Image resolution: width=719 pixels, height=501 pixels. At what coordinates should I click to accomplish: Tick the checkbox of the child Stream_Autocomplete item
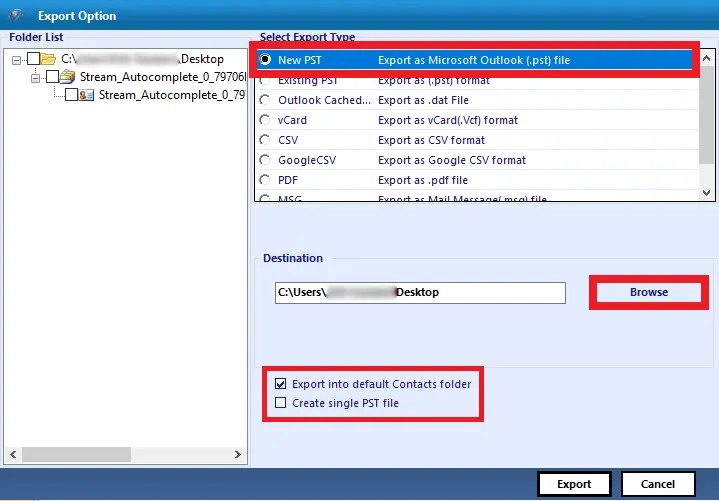point(71,95)
